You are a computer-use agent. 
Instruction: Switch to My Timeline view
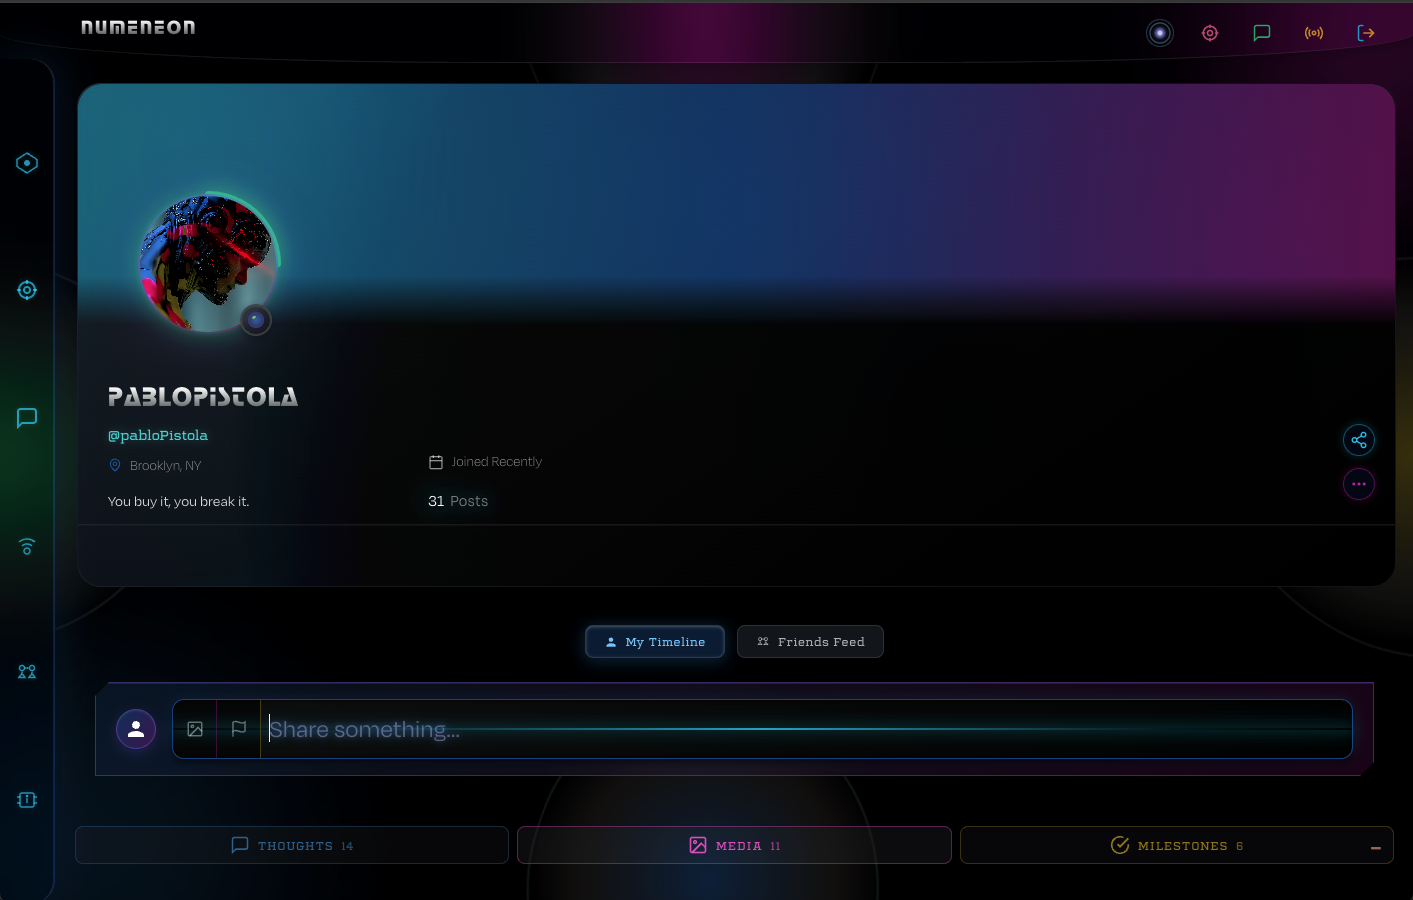click(x=655, y=642)
